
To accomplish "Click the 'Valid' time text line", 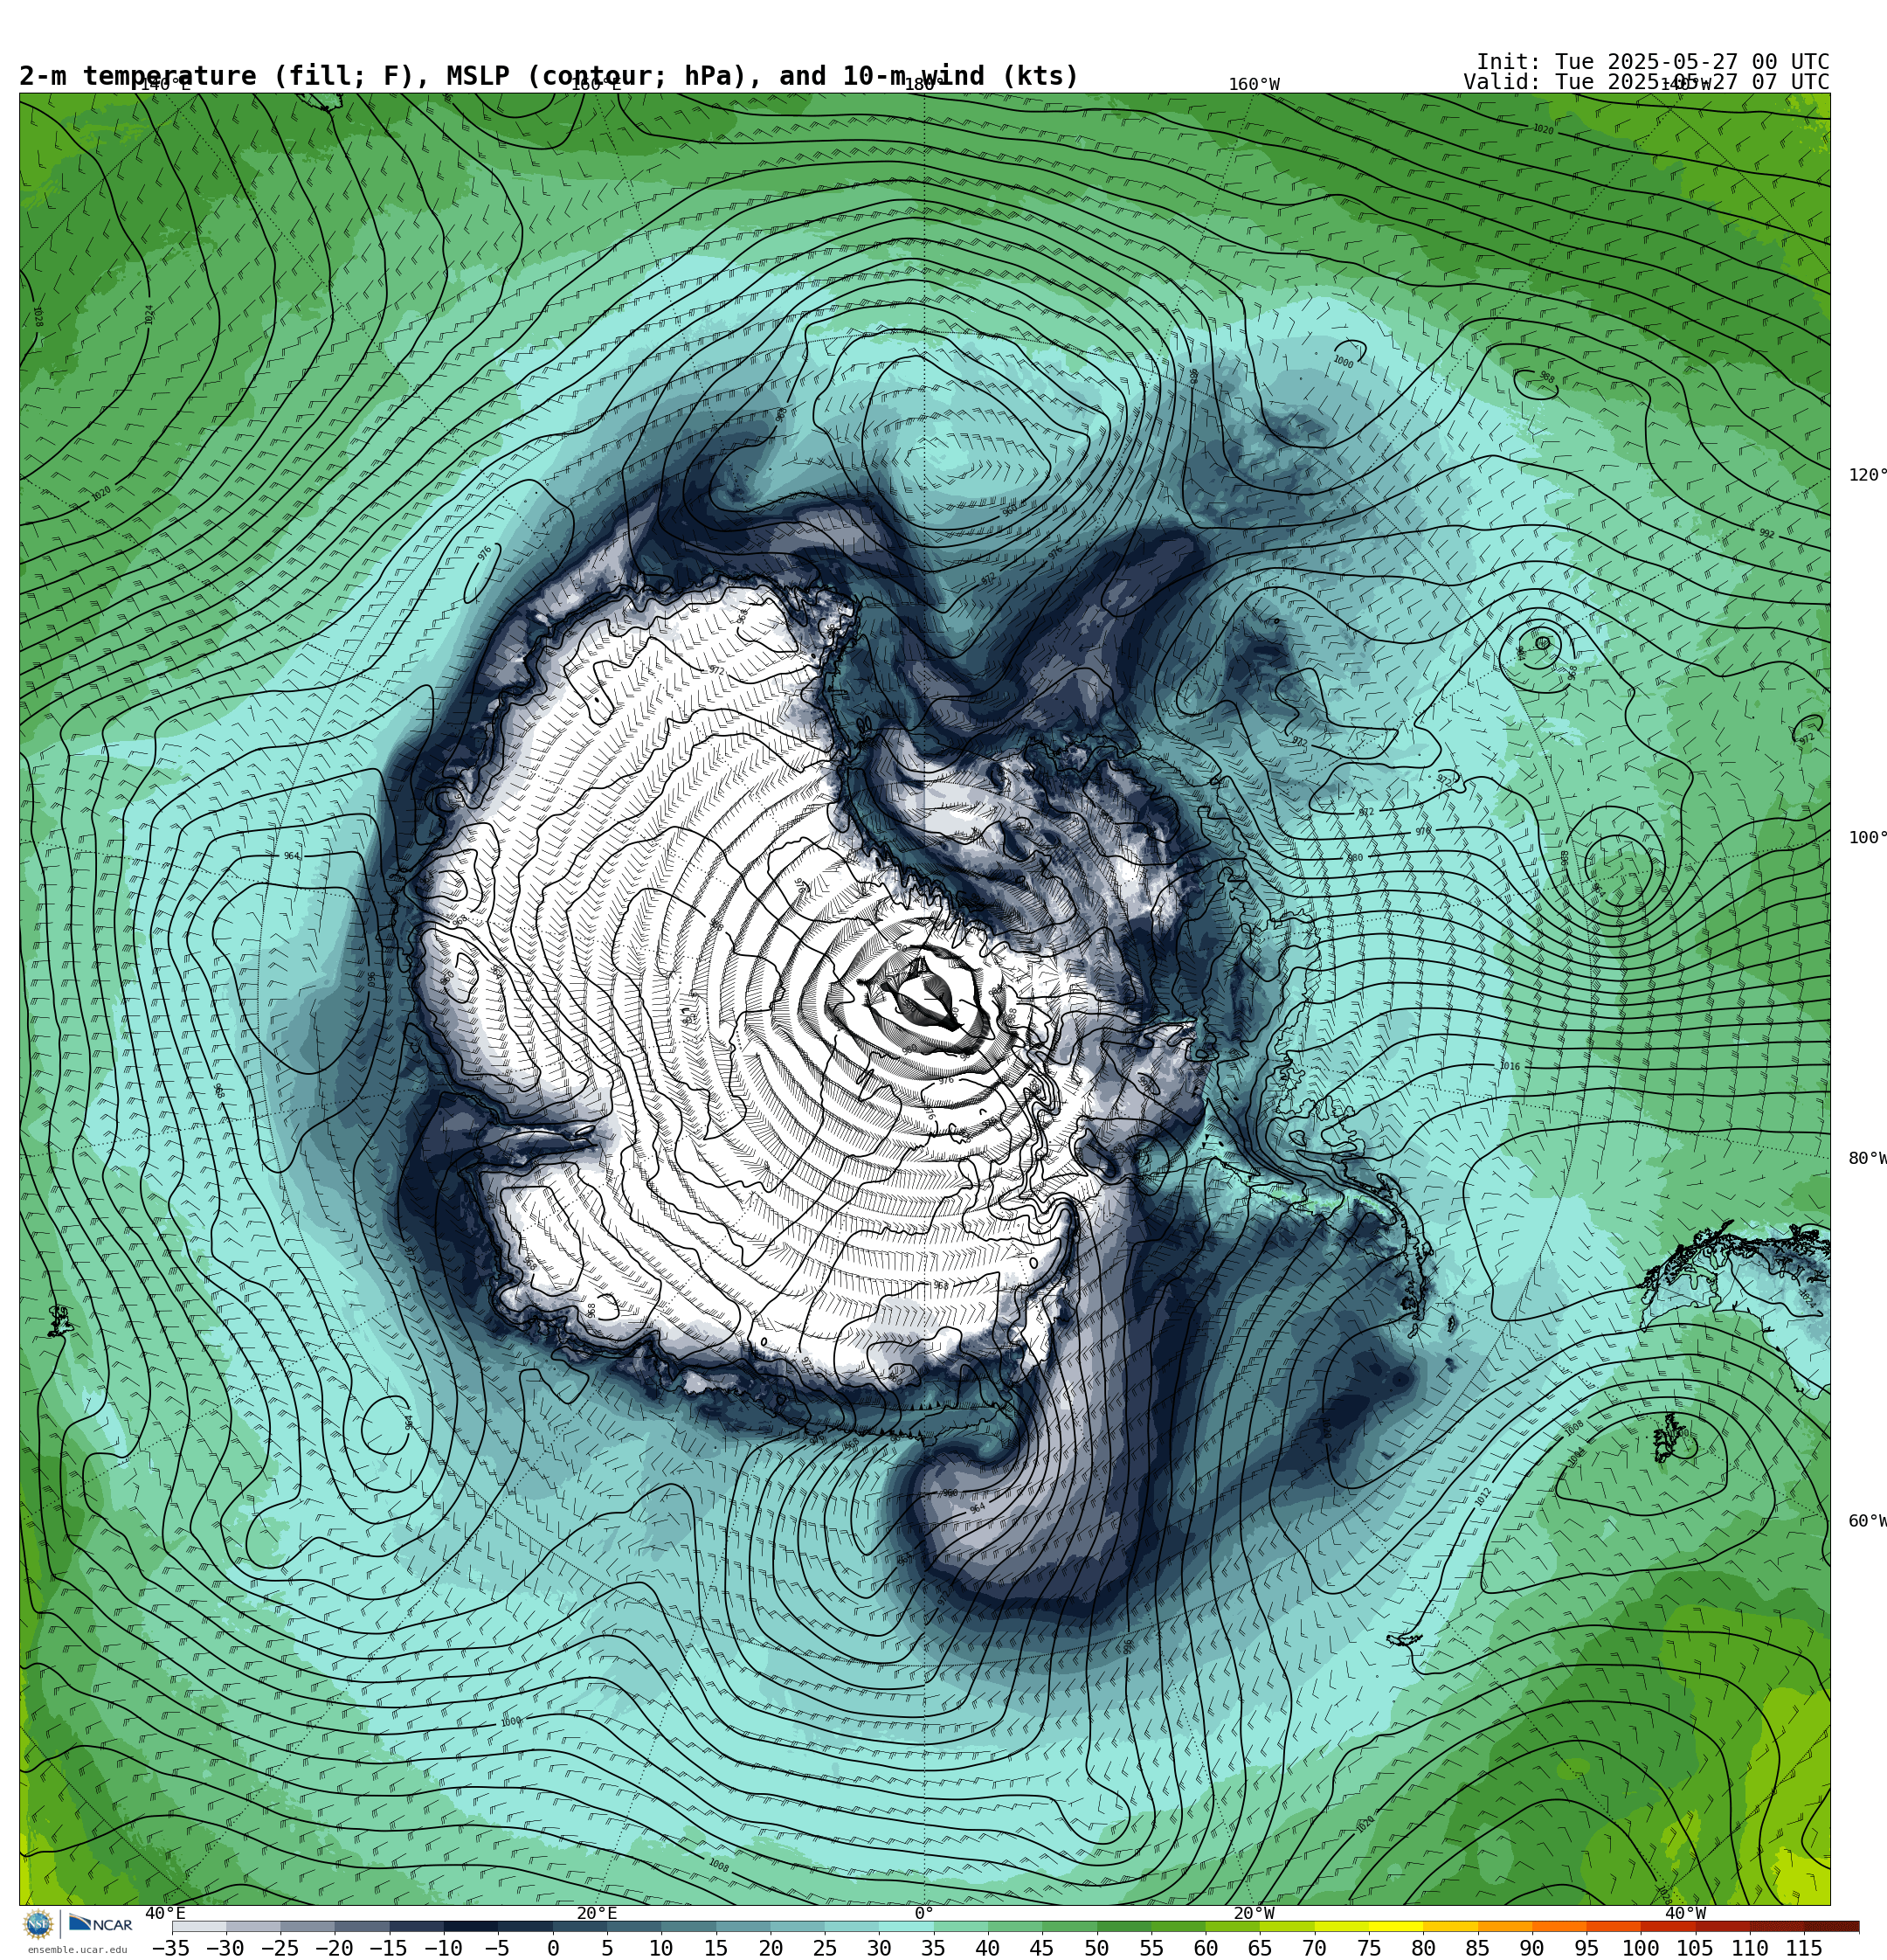I will pos(1646,82).
